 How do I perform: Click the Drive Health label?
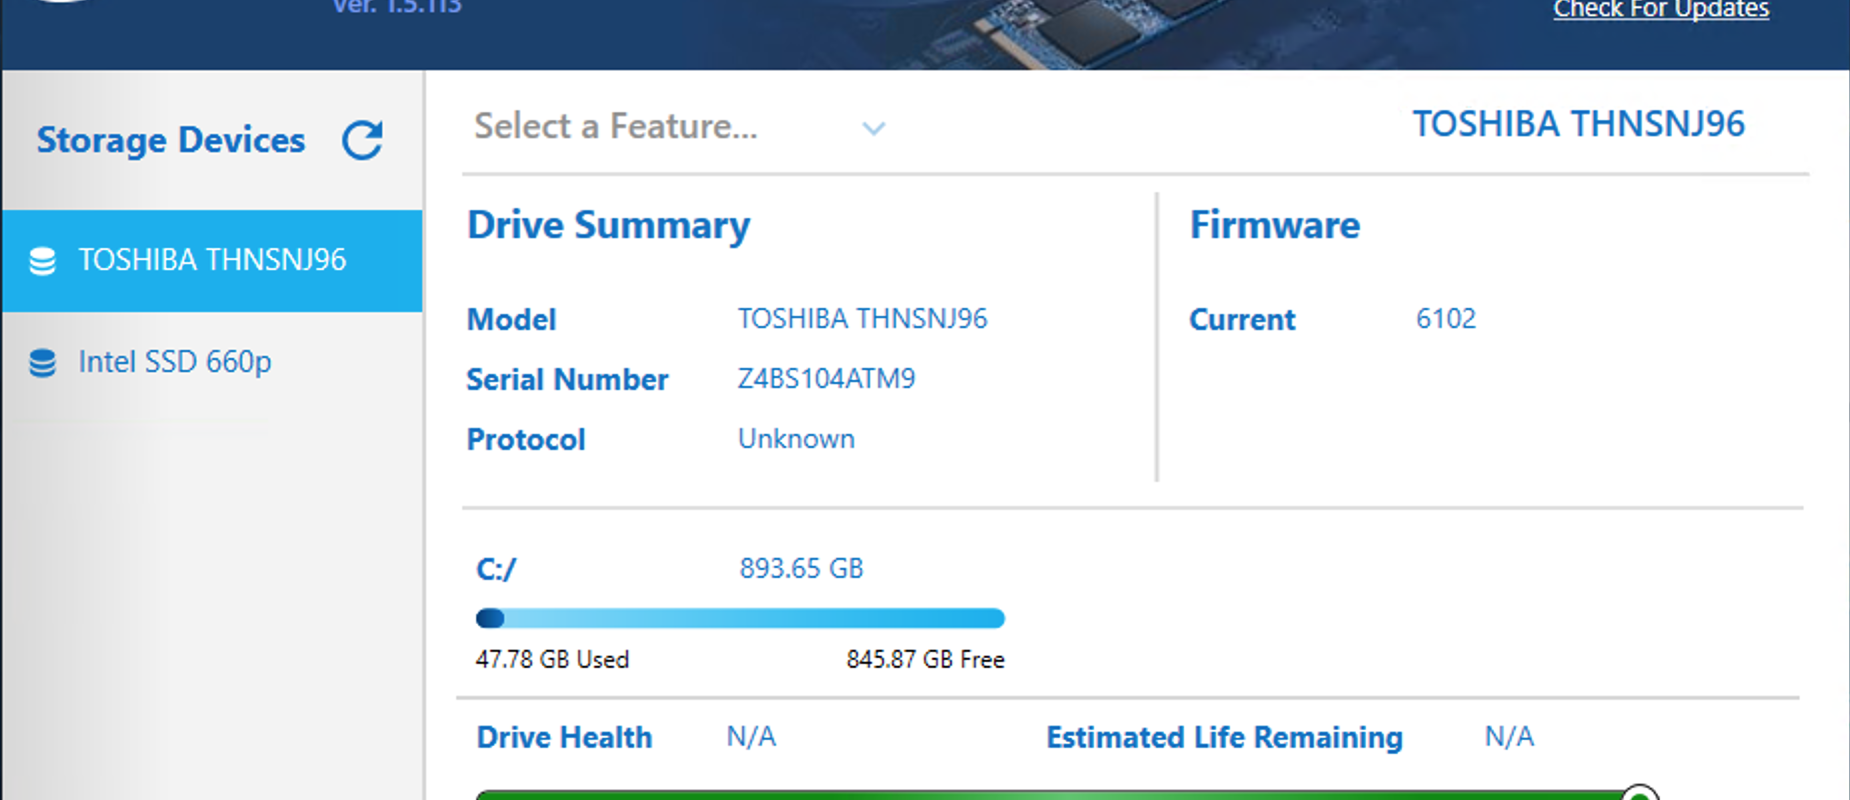pos(564,738)
